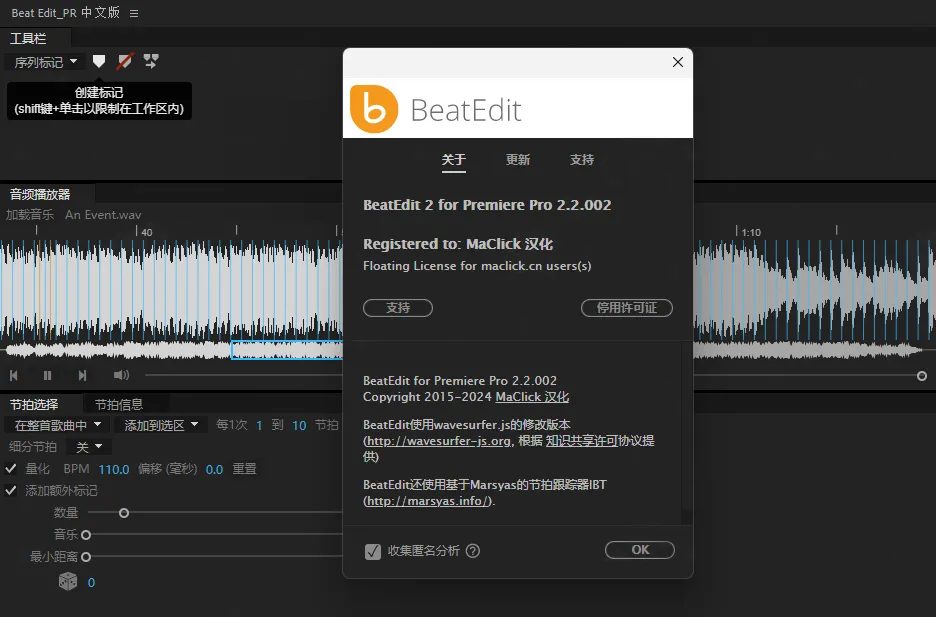Image resolution: width=936 pixels, height=617 pixels.
Task: Click the create markers icon
Action: coord(99,62)
